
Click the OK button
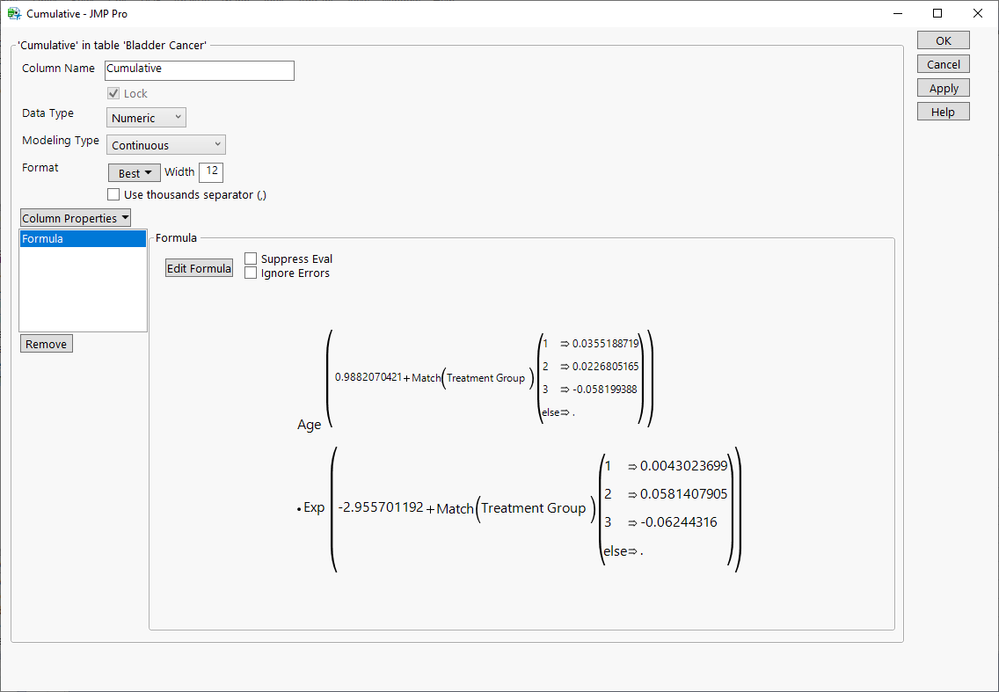943,41
